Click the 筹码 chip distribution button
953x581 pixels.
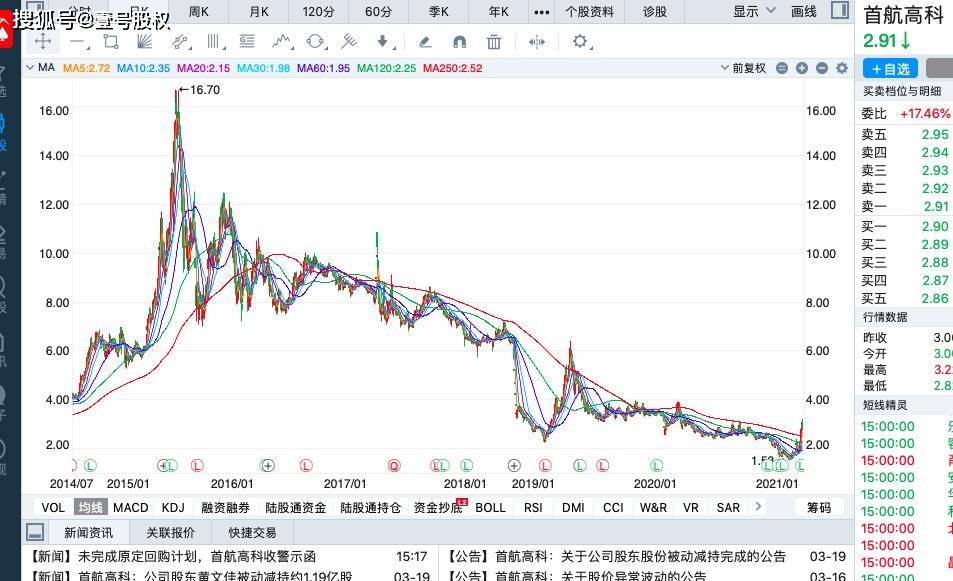coord(818,507)
